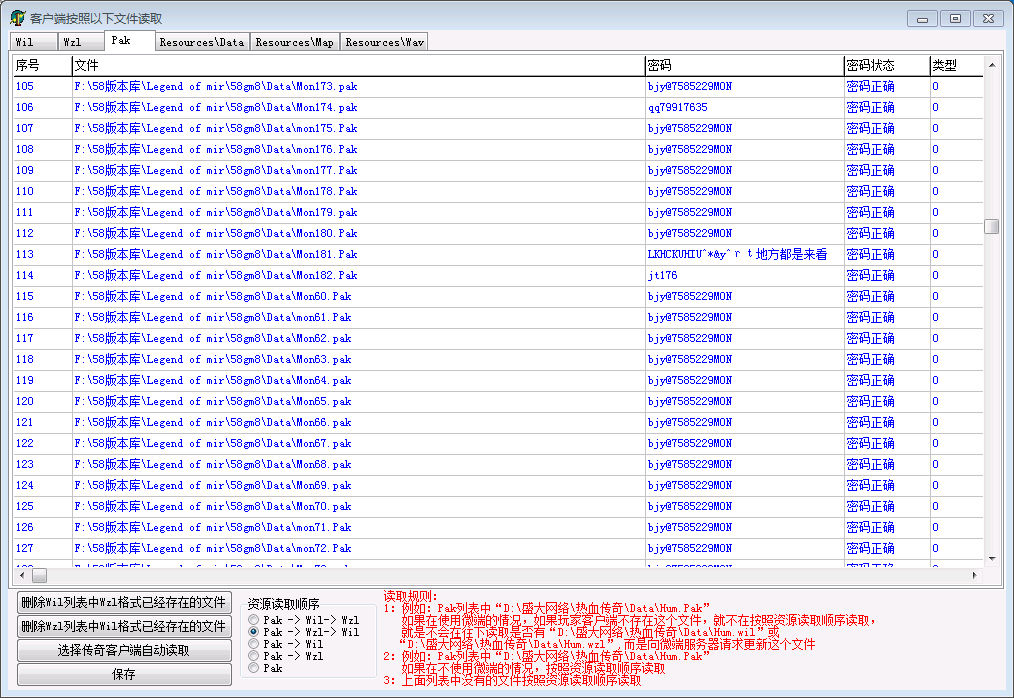
Task: Click 选择传奇客户端自动读取 button
Action: pyautogui.click(x=124, y=650)
